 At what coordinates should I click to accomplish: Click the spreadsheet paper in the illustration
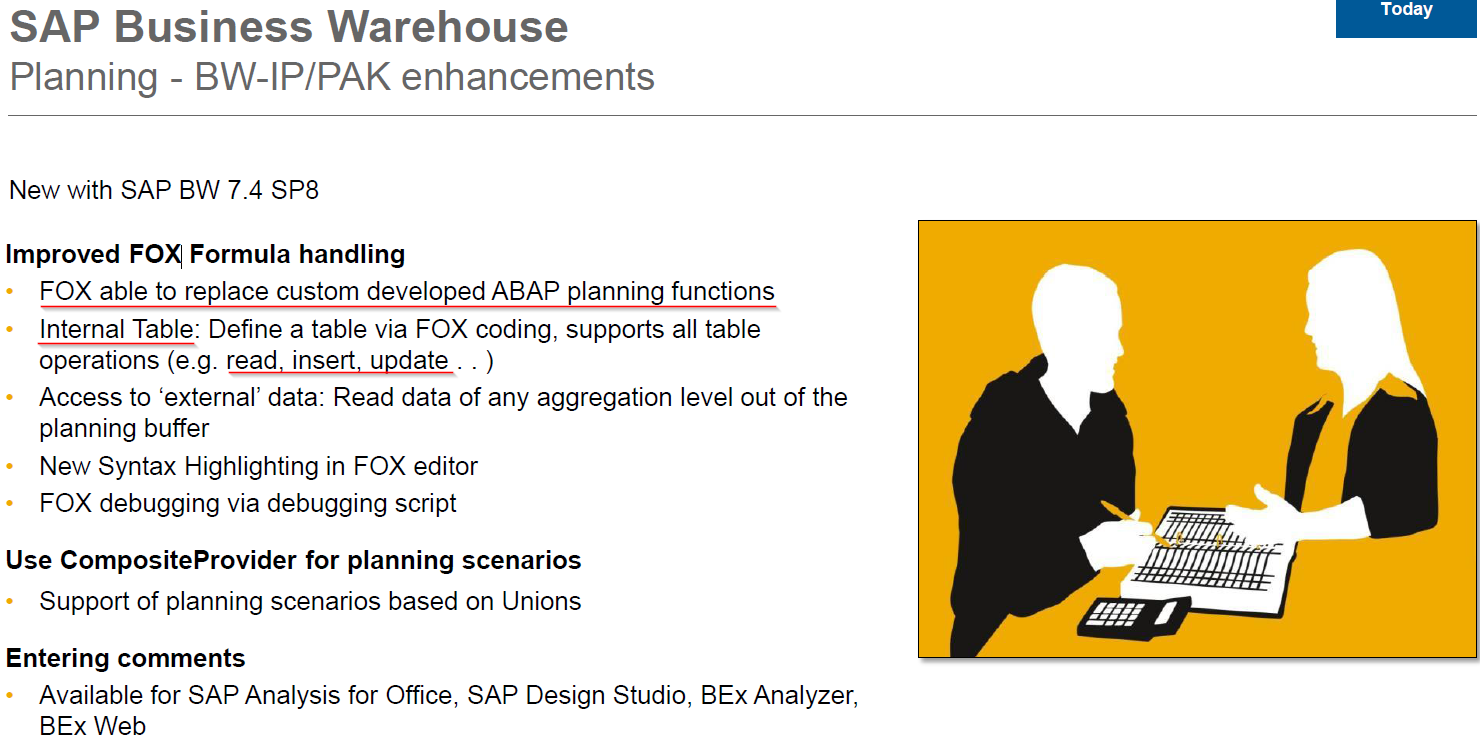[x=1207, y=560]
